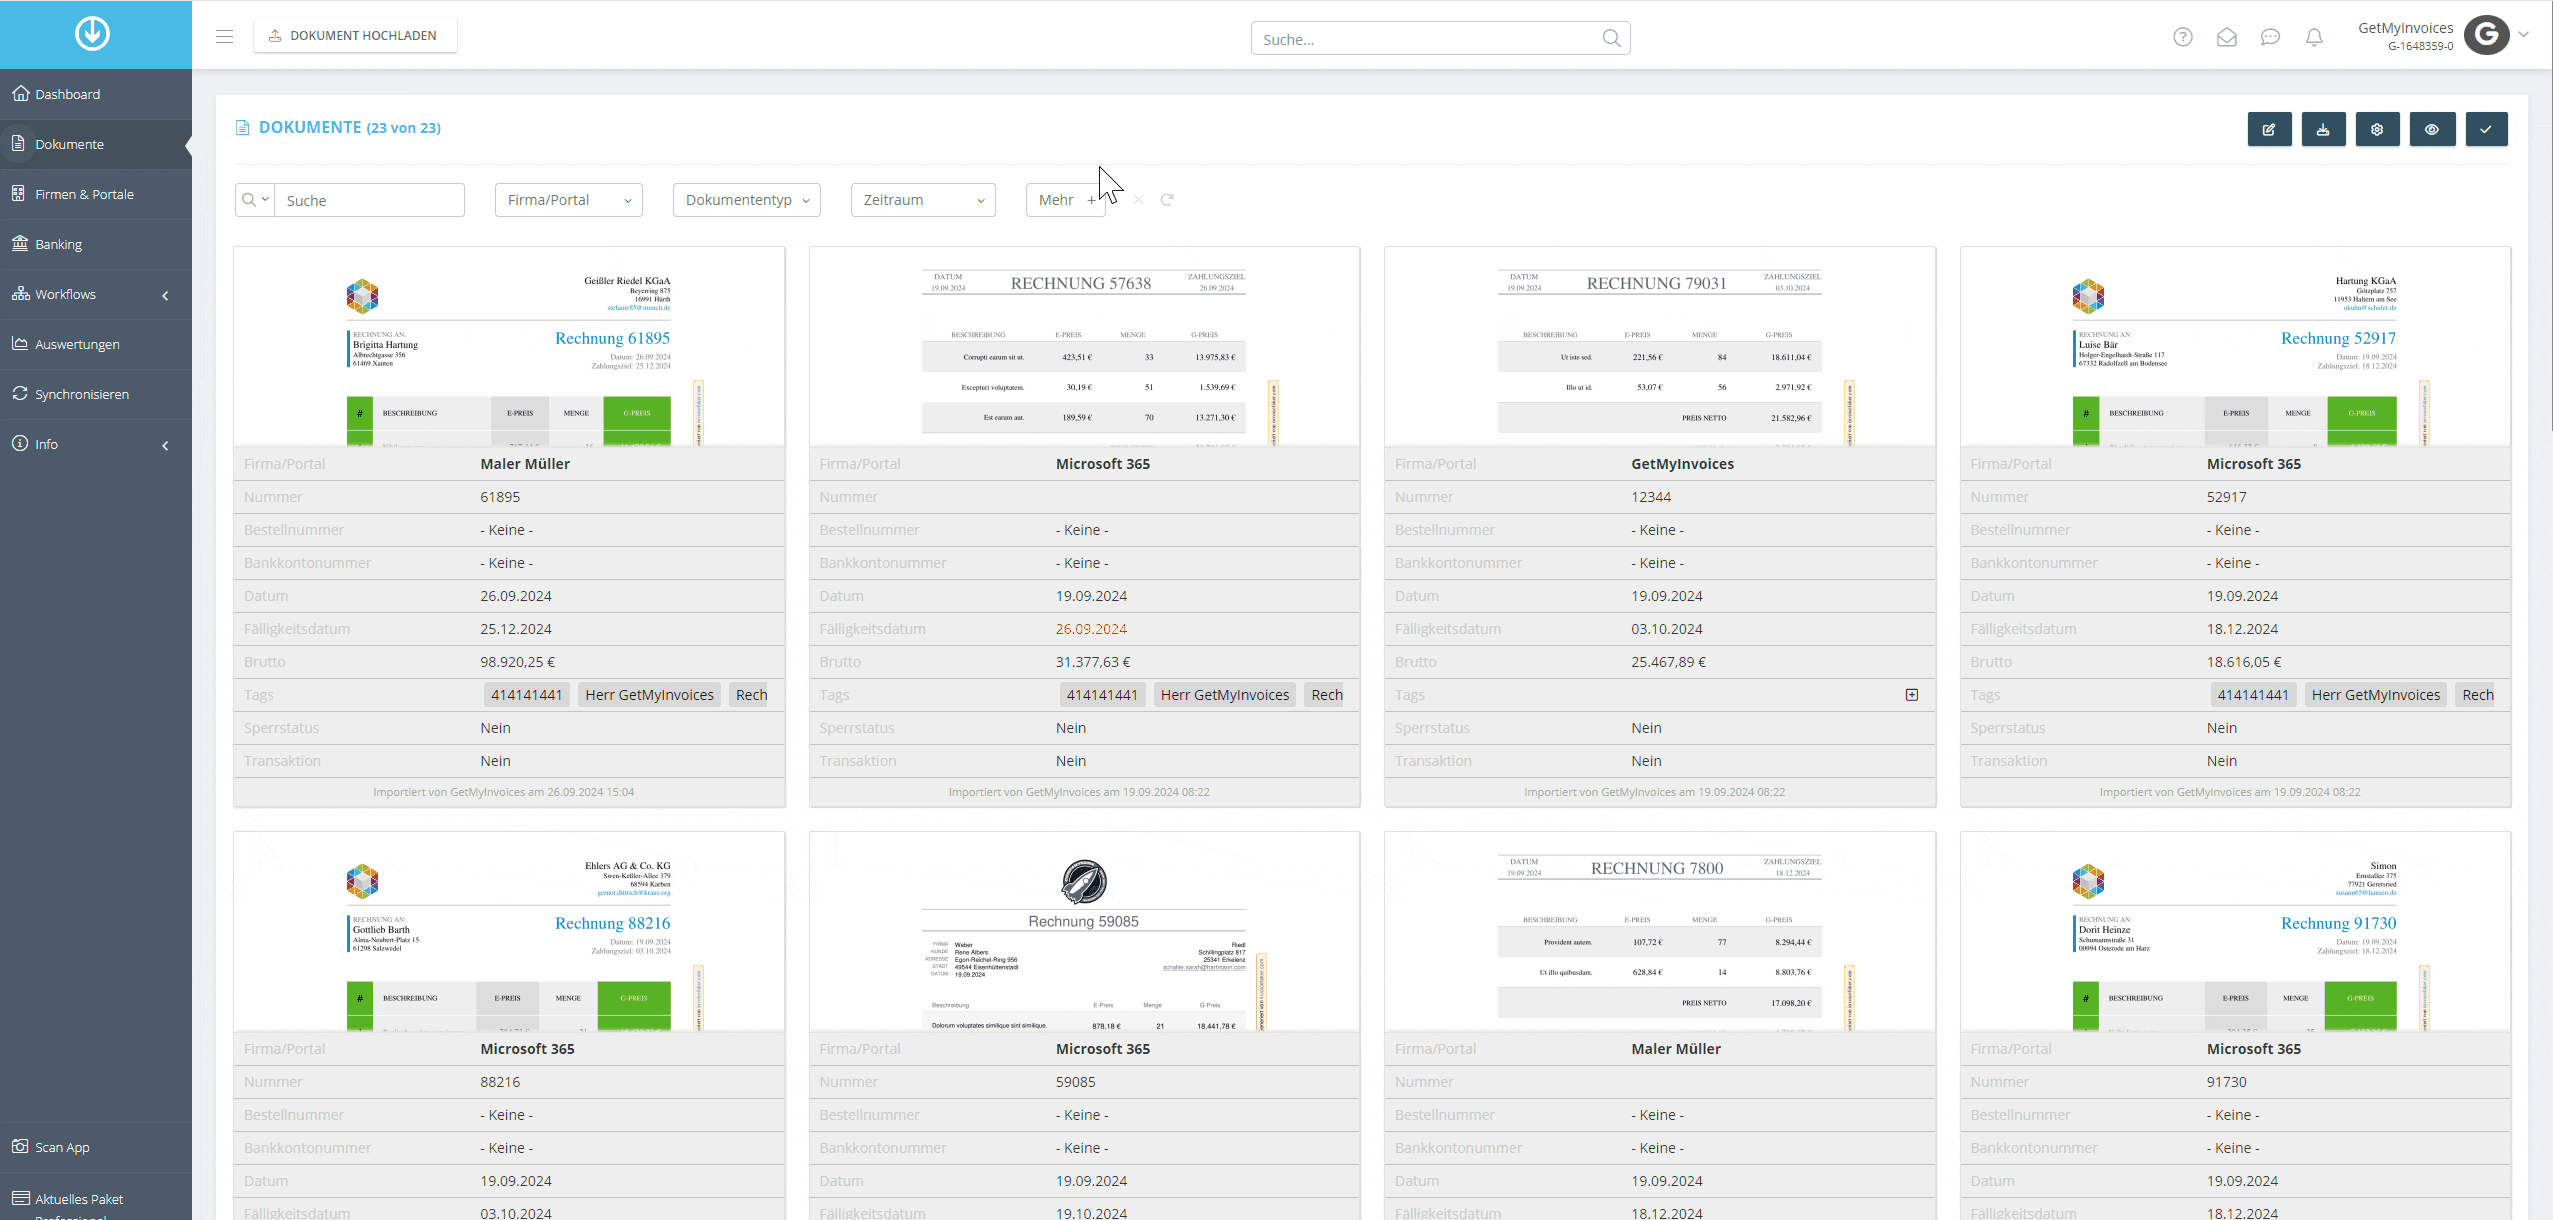This screenshot has width=2553, height=1220.
Task: Open Firmen & Portale in the sidebar
Action: tap(96, 194)
